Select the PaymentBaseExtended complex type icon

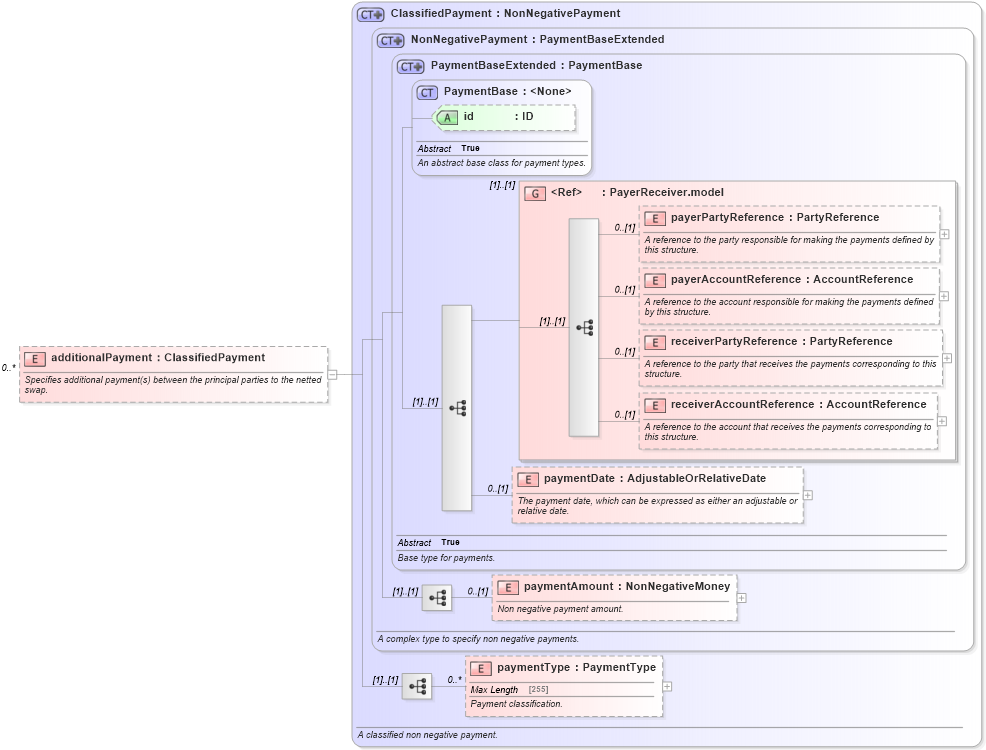tap(409, 65)
